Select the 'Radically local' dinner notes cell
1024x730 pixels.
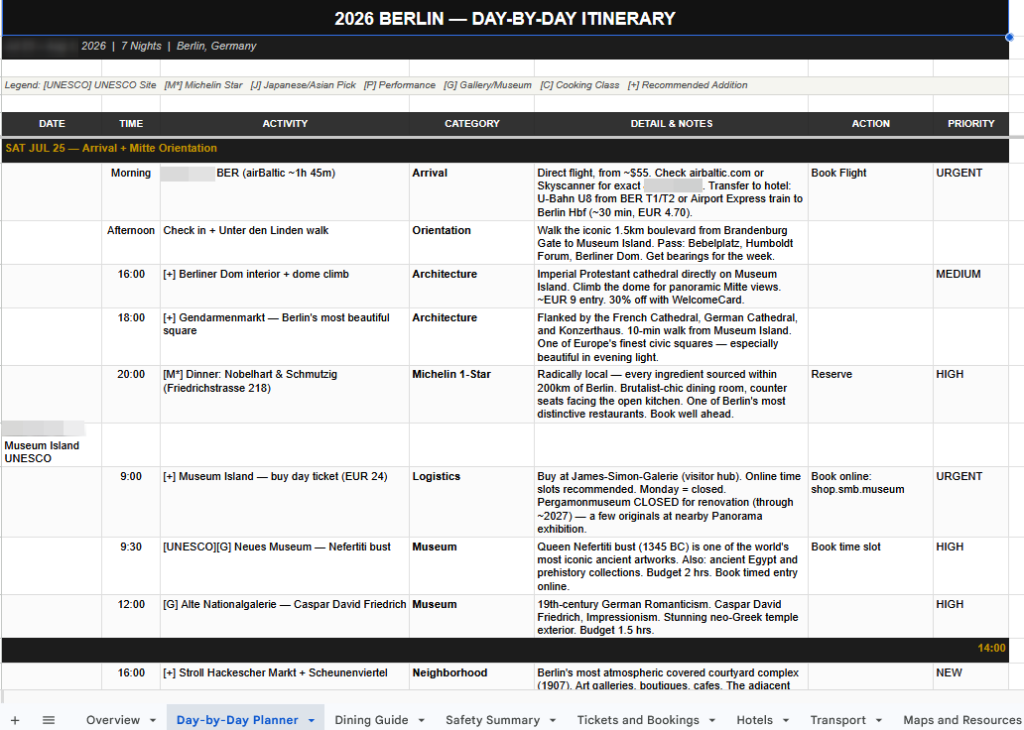click(671, 394)
